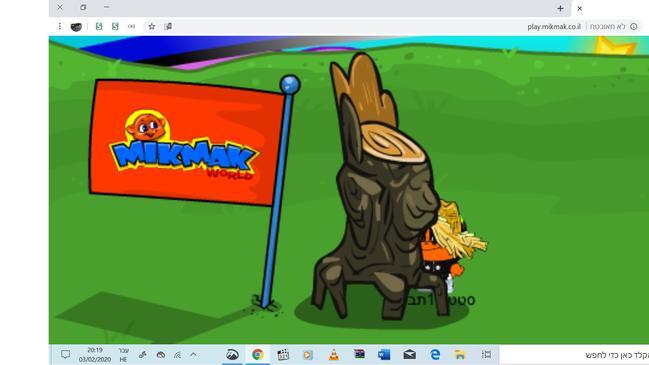Click the play.mikmak.co.il address bar URL

[x=554, y=26]
